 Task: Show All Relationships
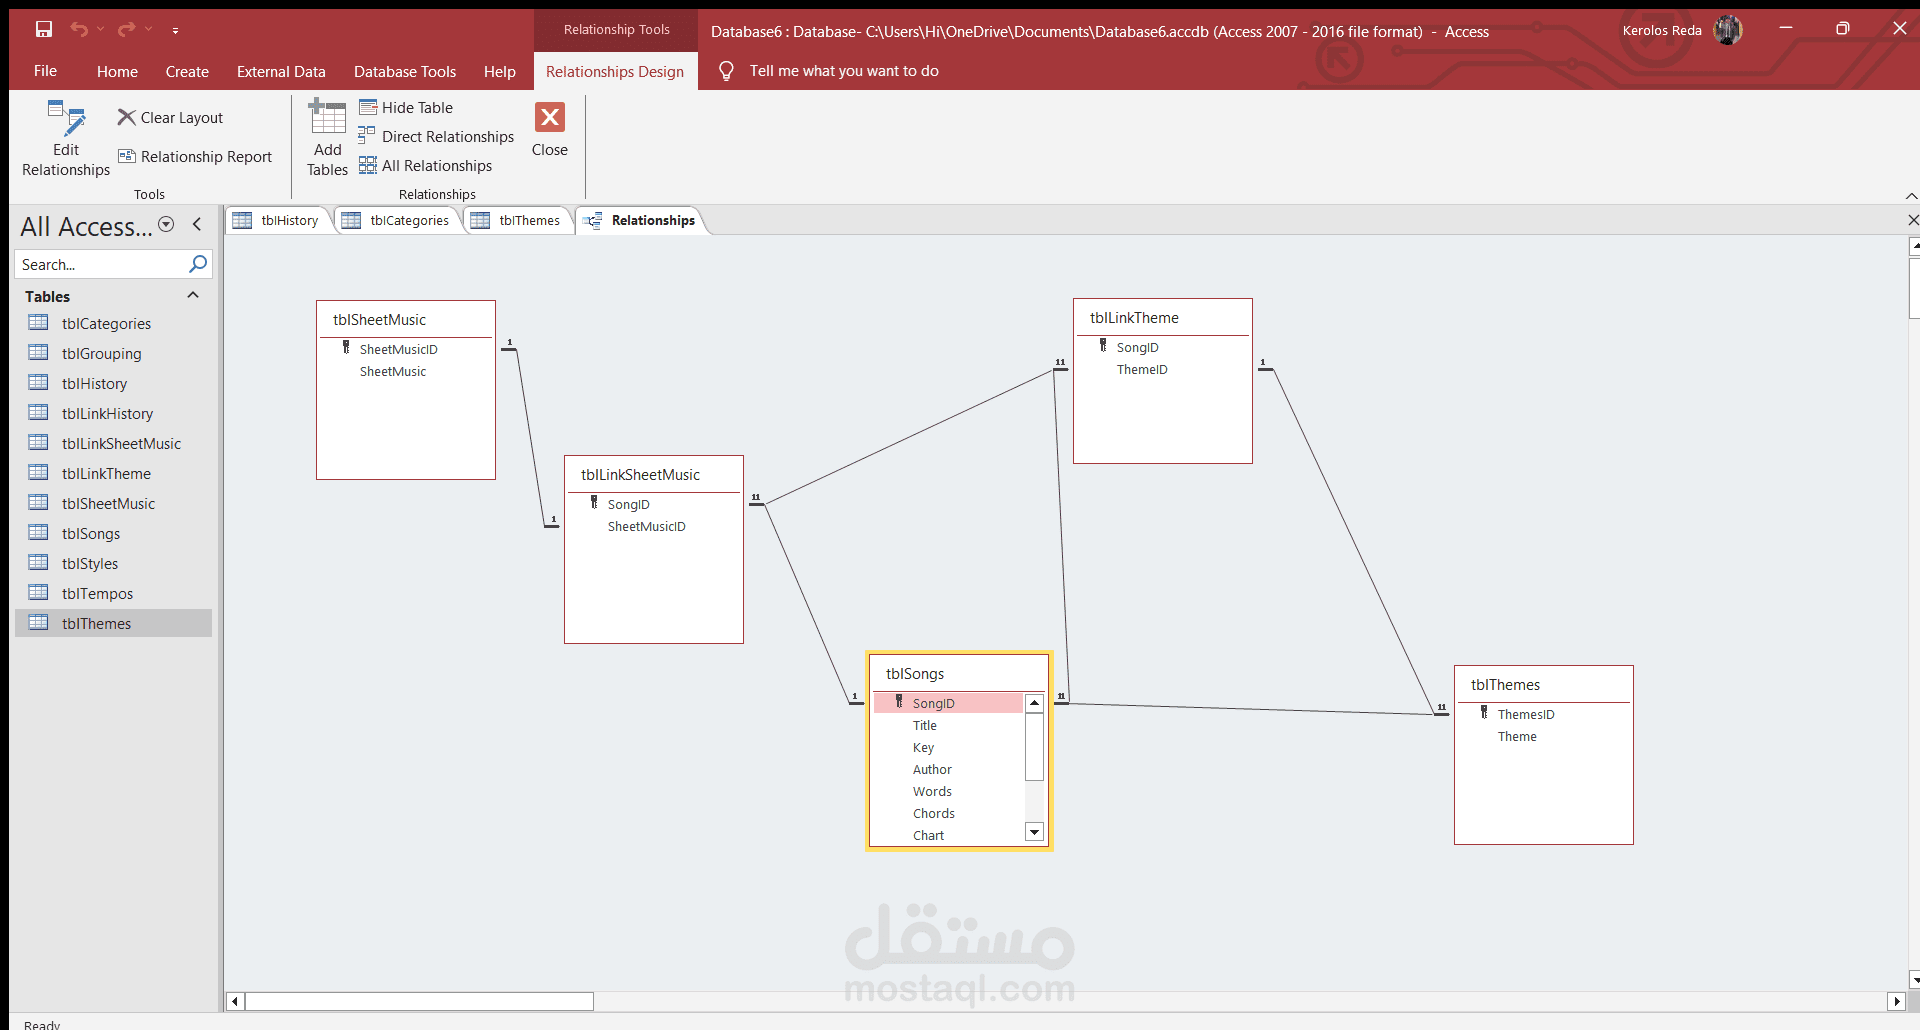[x=425, y=166]
